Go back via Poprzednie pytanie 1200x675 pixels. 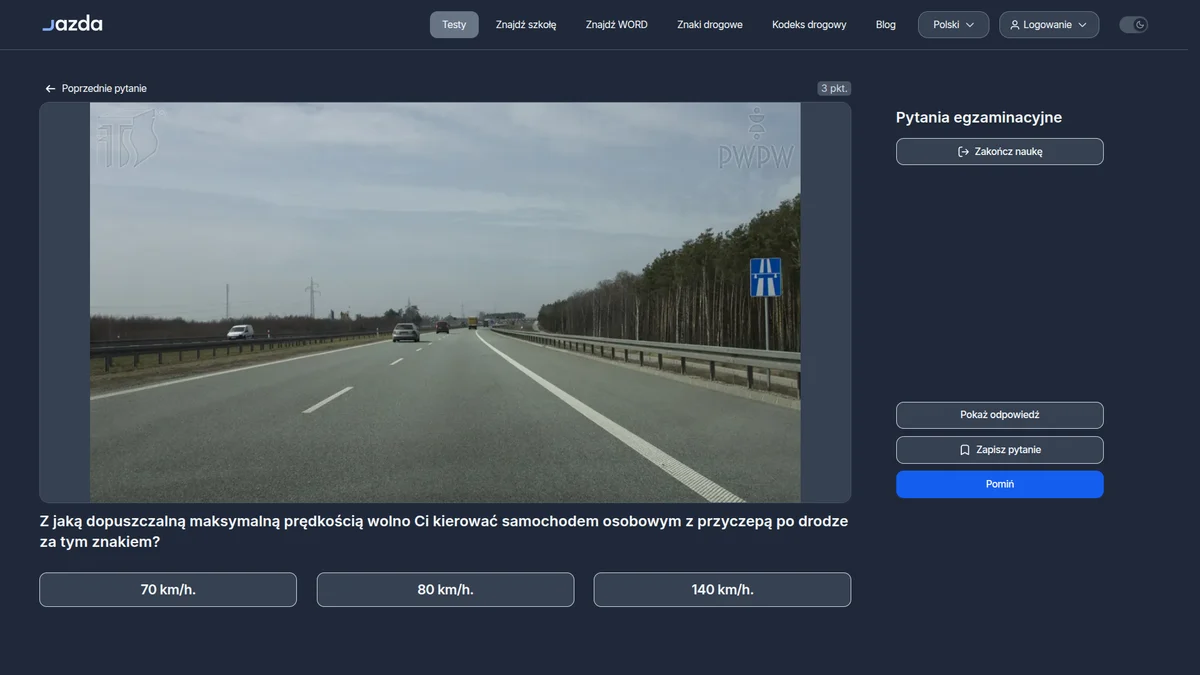96,88
